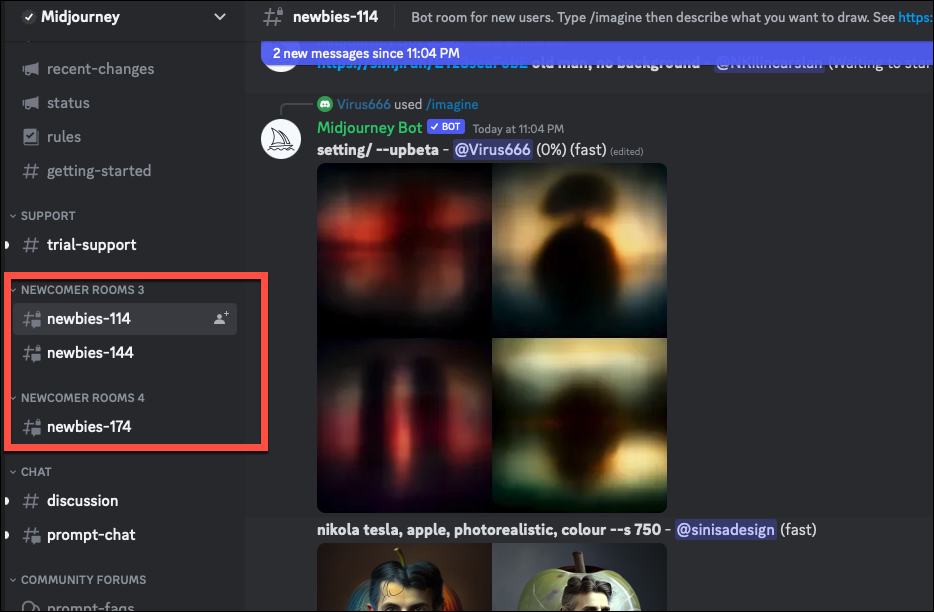Open the bottom-left dark red generated image
934x612 pixels.
[404, 425]
